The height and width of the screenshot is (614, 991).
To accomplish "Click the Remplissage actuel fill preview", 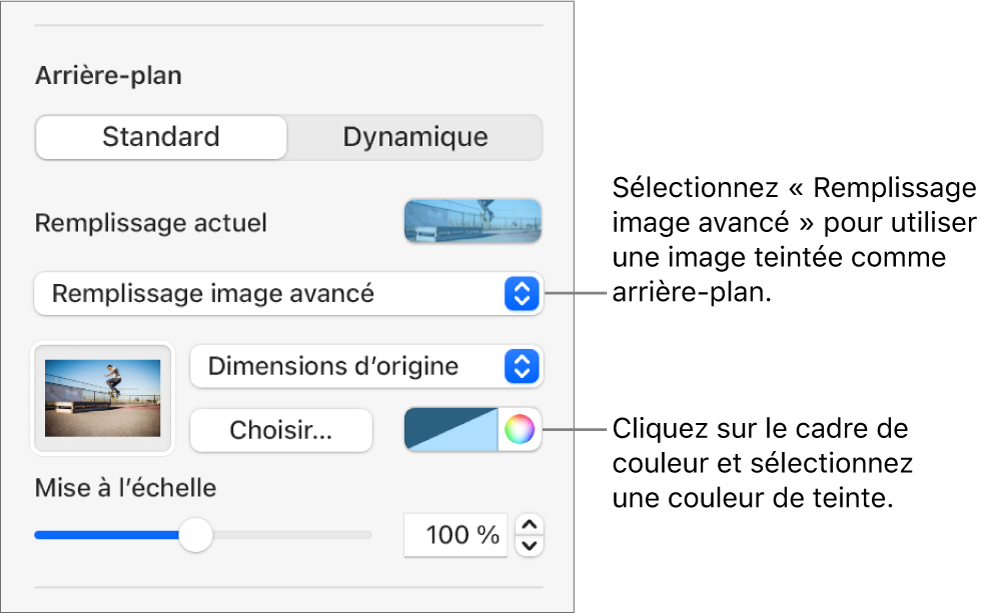I will click(472, 221).
